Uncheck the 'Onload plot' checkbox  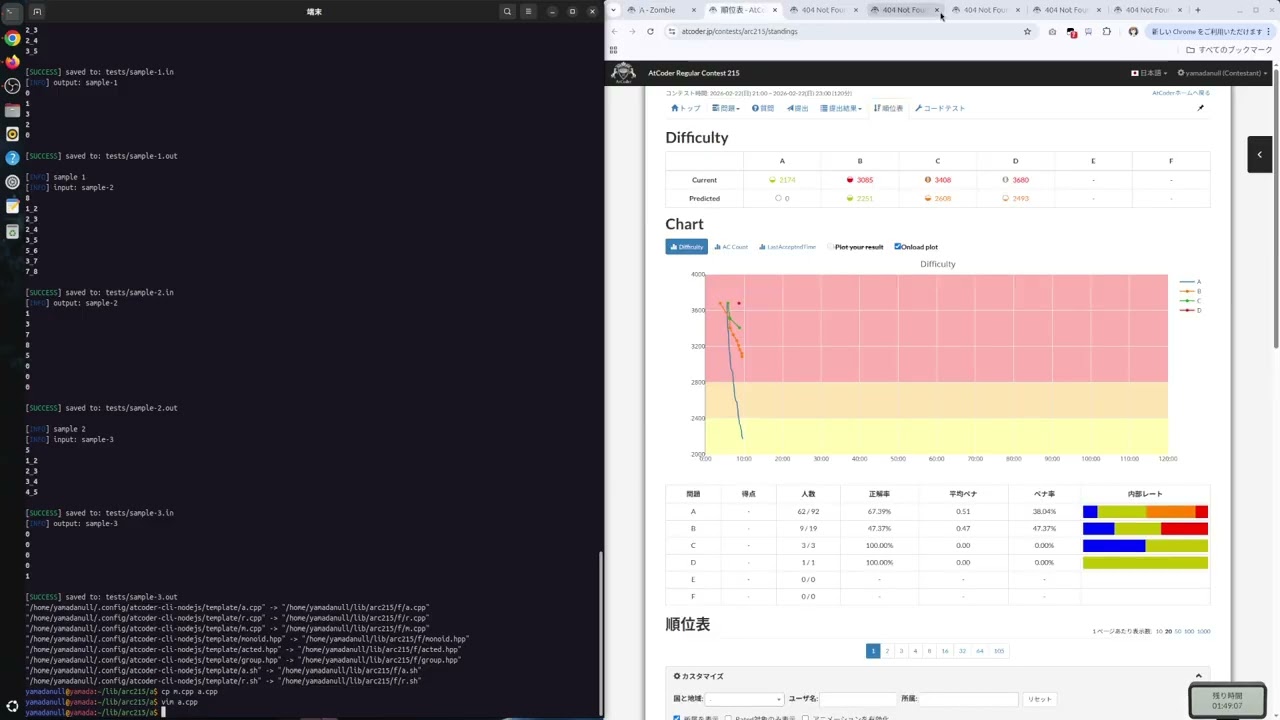[x=898, y=247]
